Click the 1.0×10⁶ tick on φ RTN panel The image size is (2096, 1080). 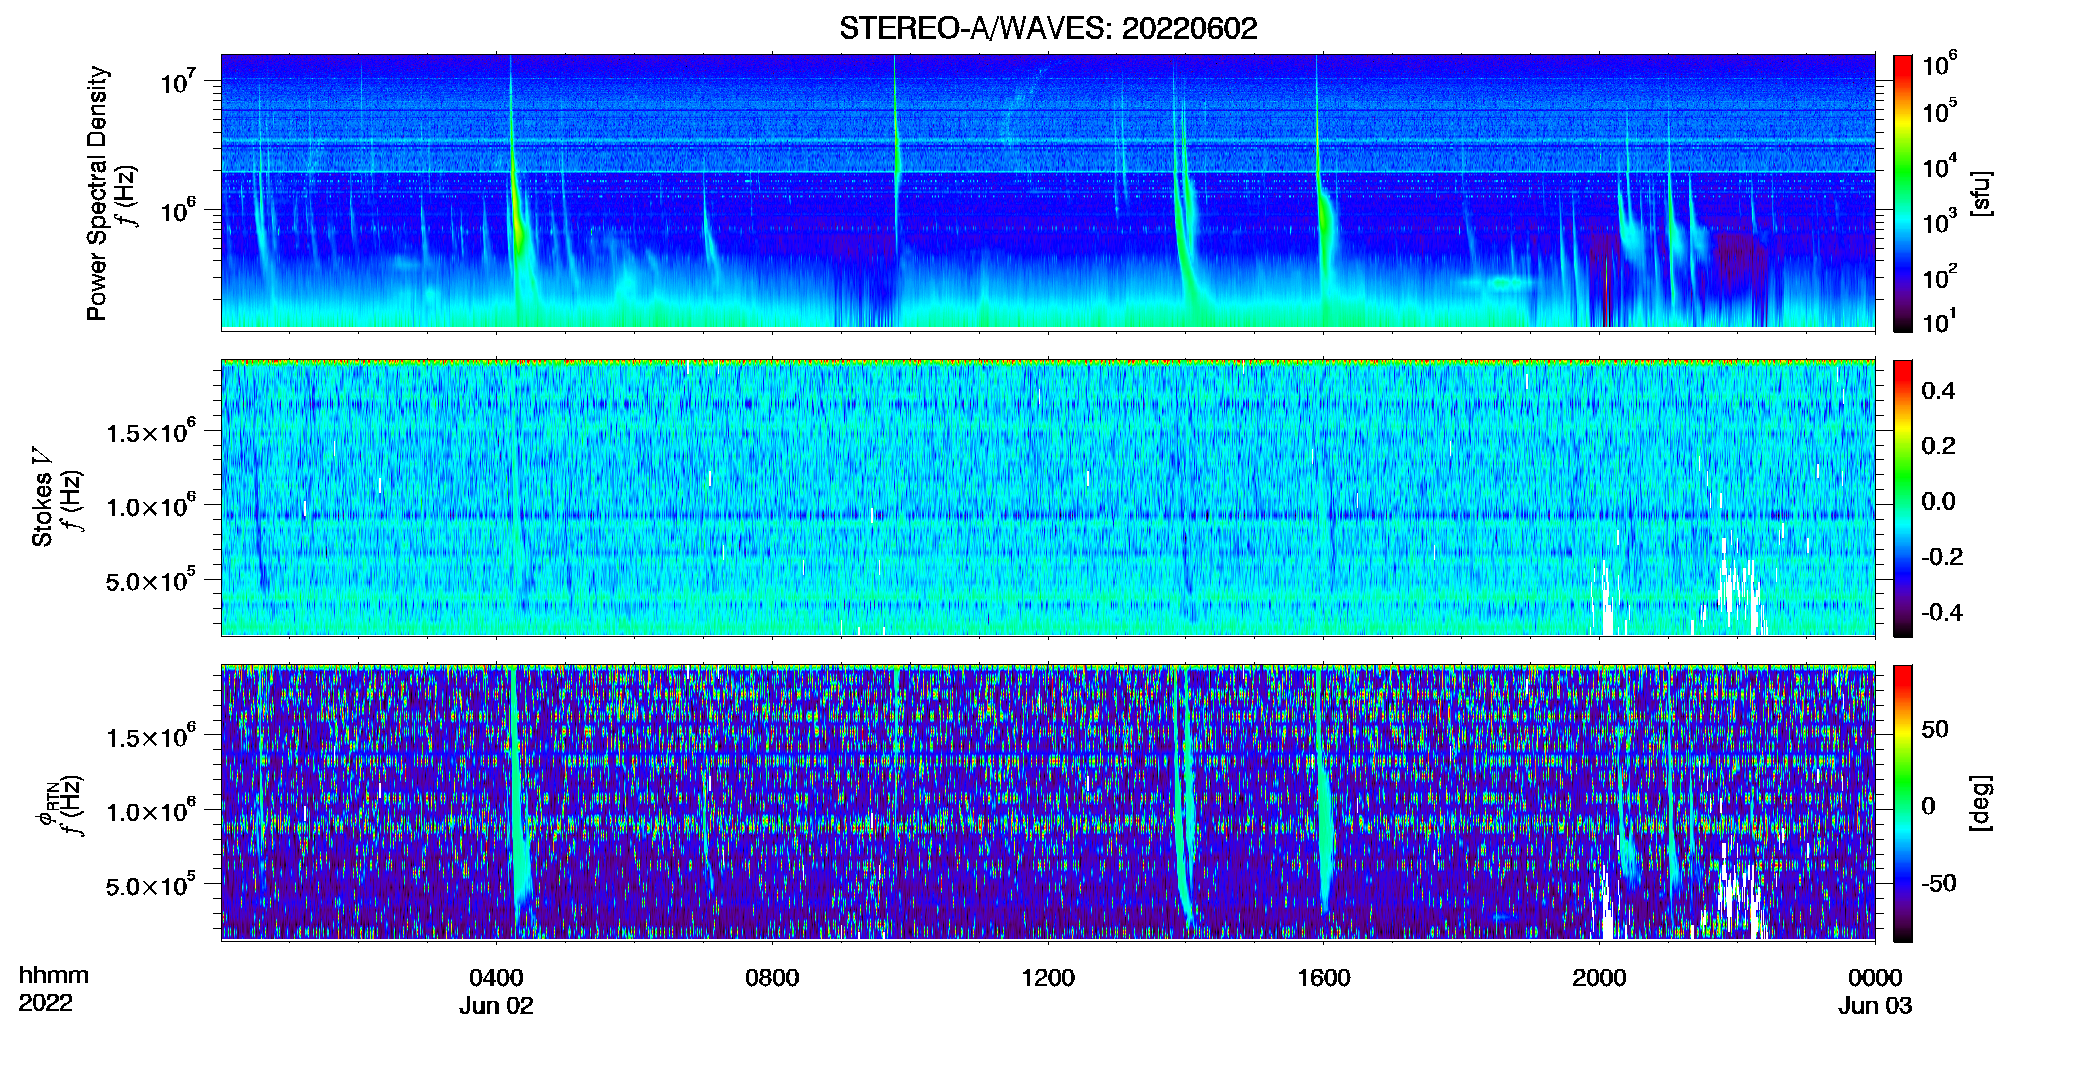point(151,811)
